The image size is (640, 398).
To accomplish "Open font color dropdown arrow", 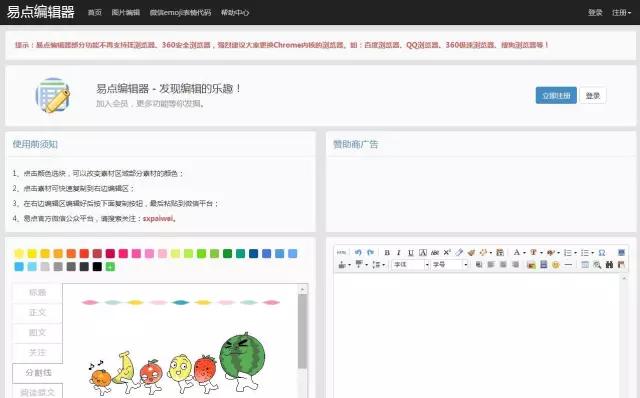I will click(x=524, y=253).
